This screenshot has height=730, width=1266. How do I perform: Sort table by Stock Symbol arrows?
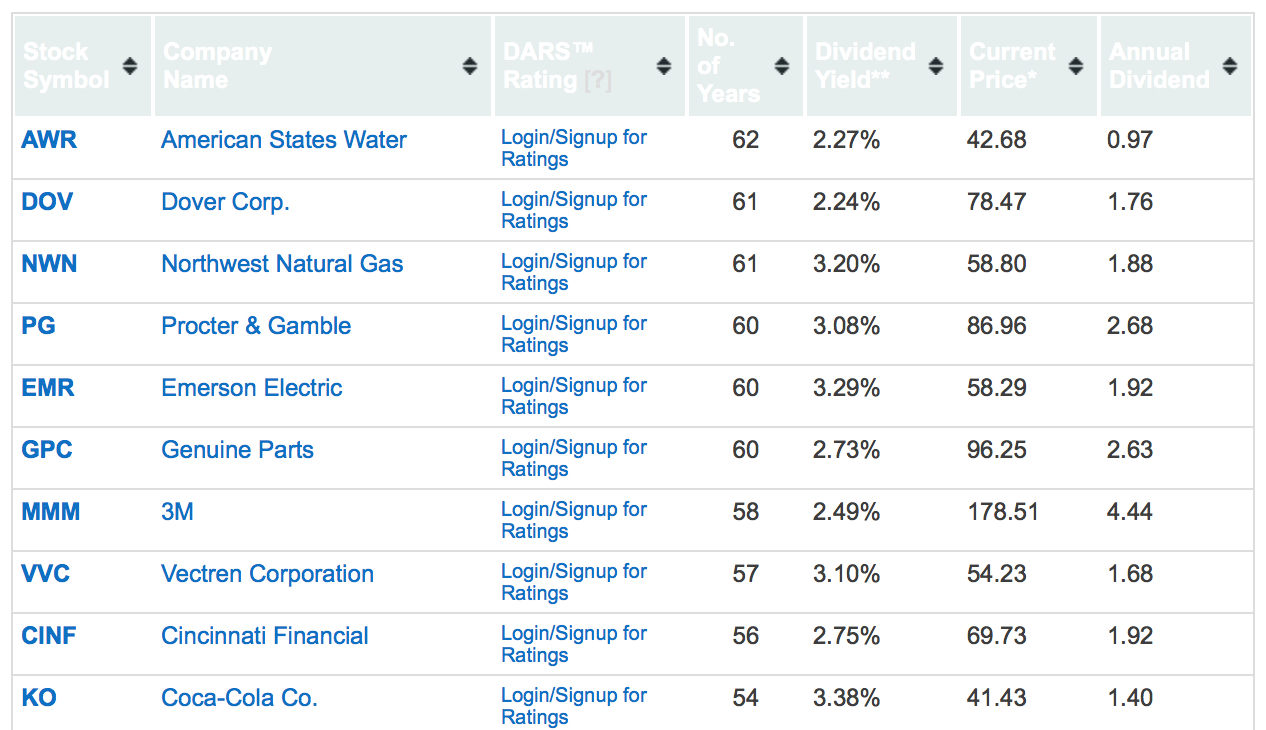[x=130, y=66]
